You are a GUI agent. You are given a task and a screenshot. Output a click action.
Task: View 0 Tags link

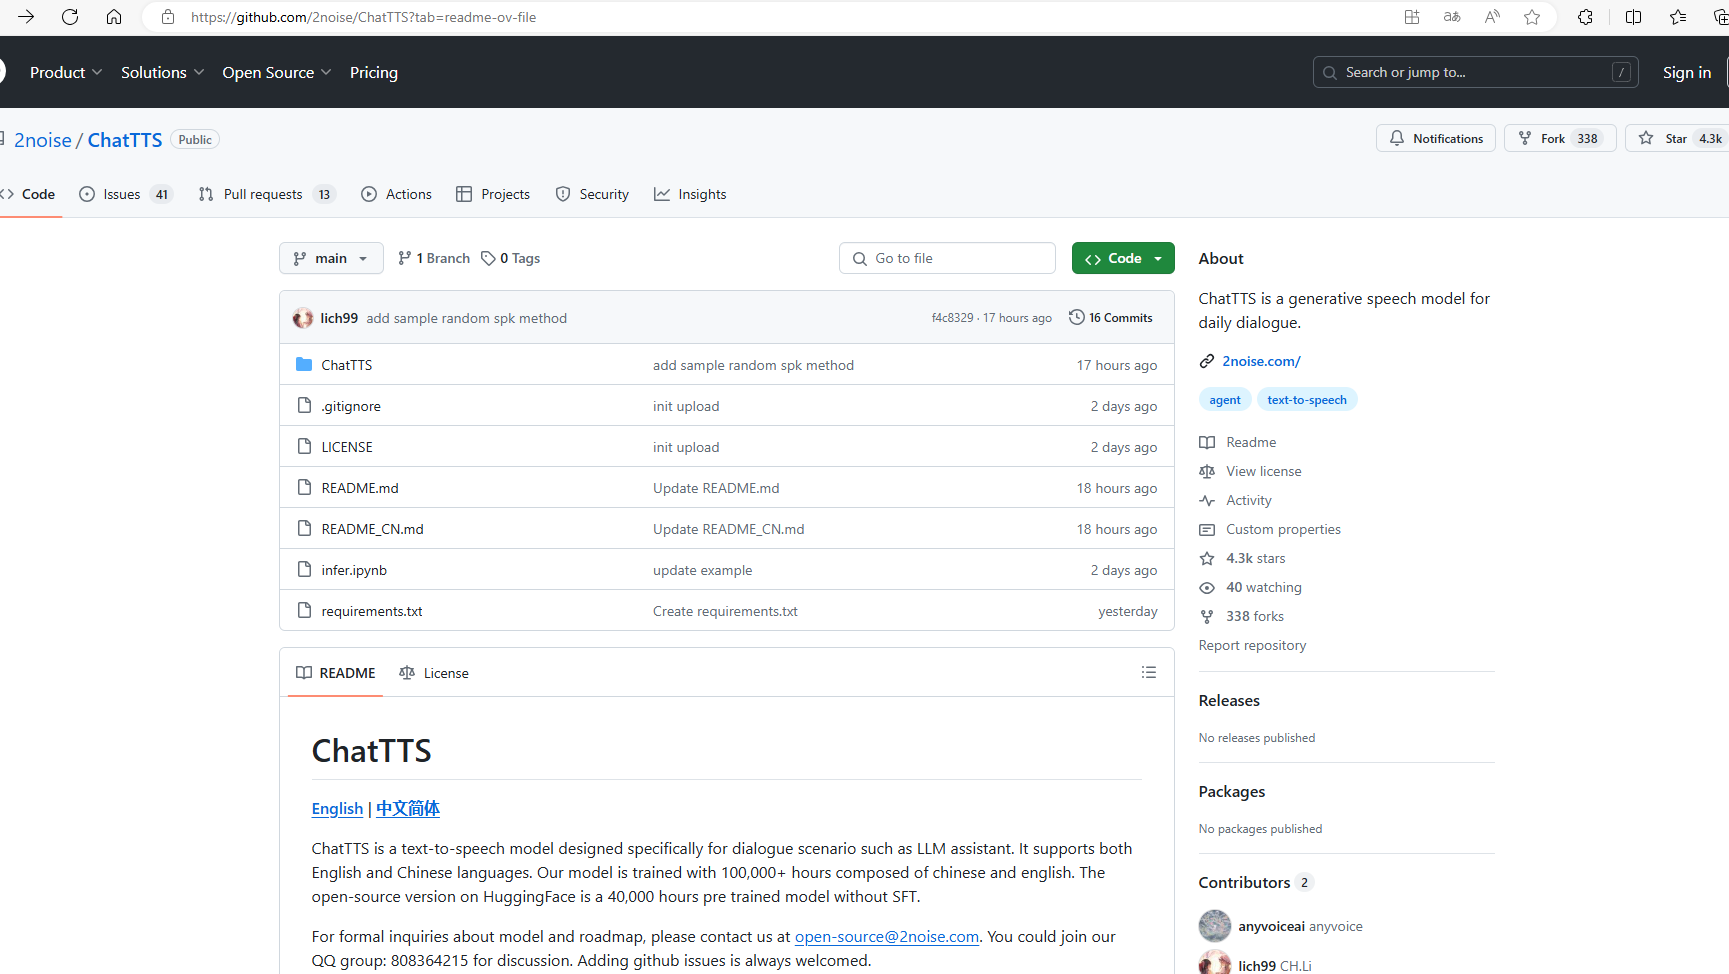tap(511, 258)
